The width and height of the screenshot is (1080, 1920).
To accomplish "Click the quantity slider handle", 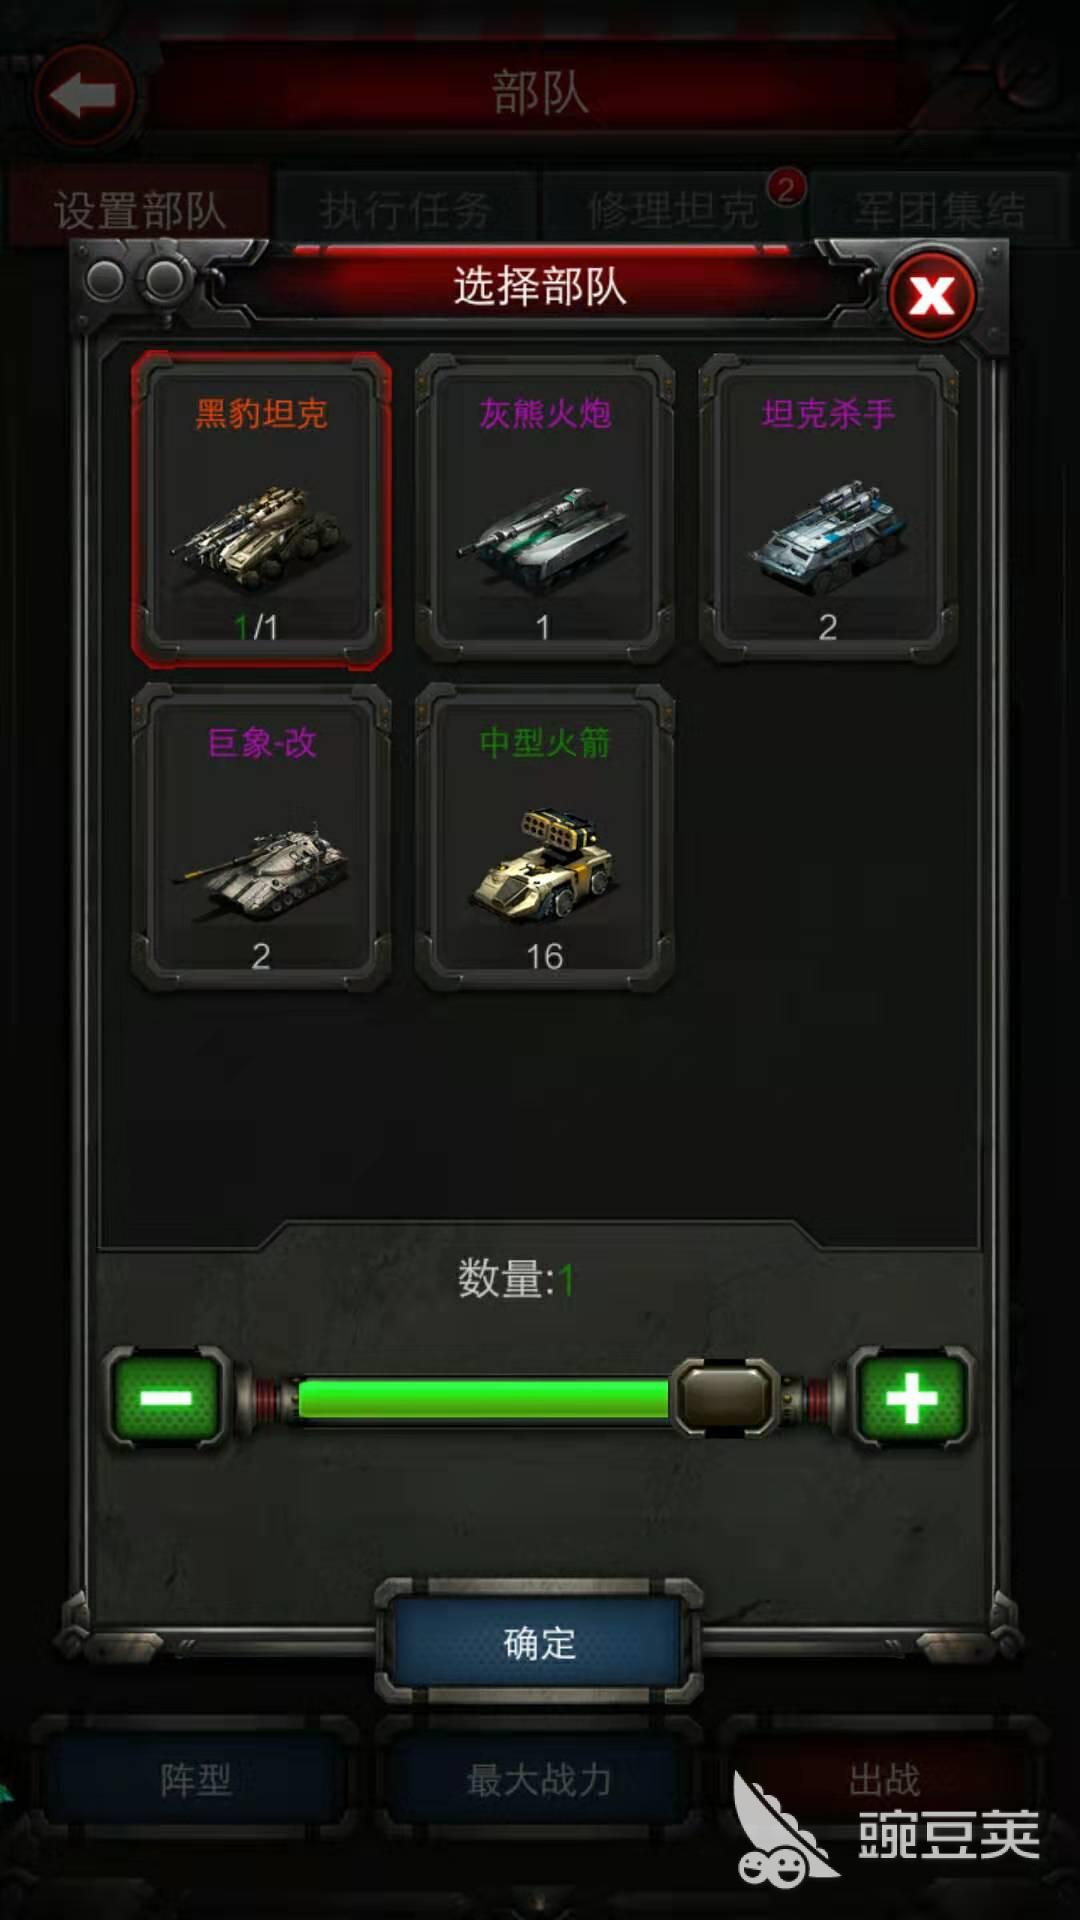I will click(726, 1398).
